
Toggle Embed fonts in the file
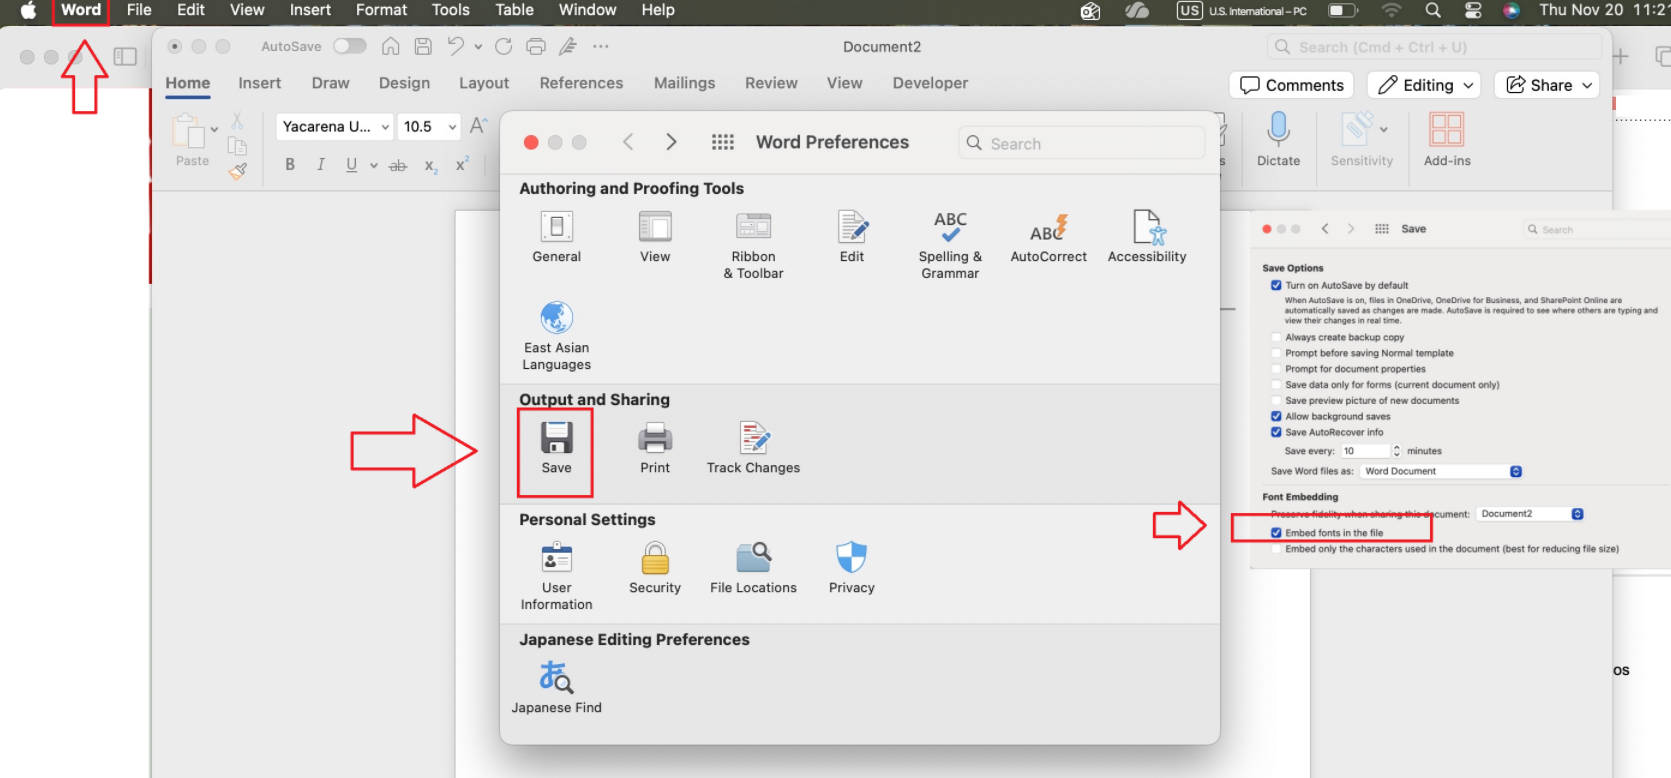click(1276, 533)
